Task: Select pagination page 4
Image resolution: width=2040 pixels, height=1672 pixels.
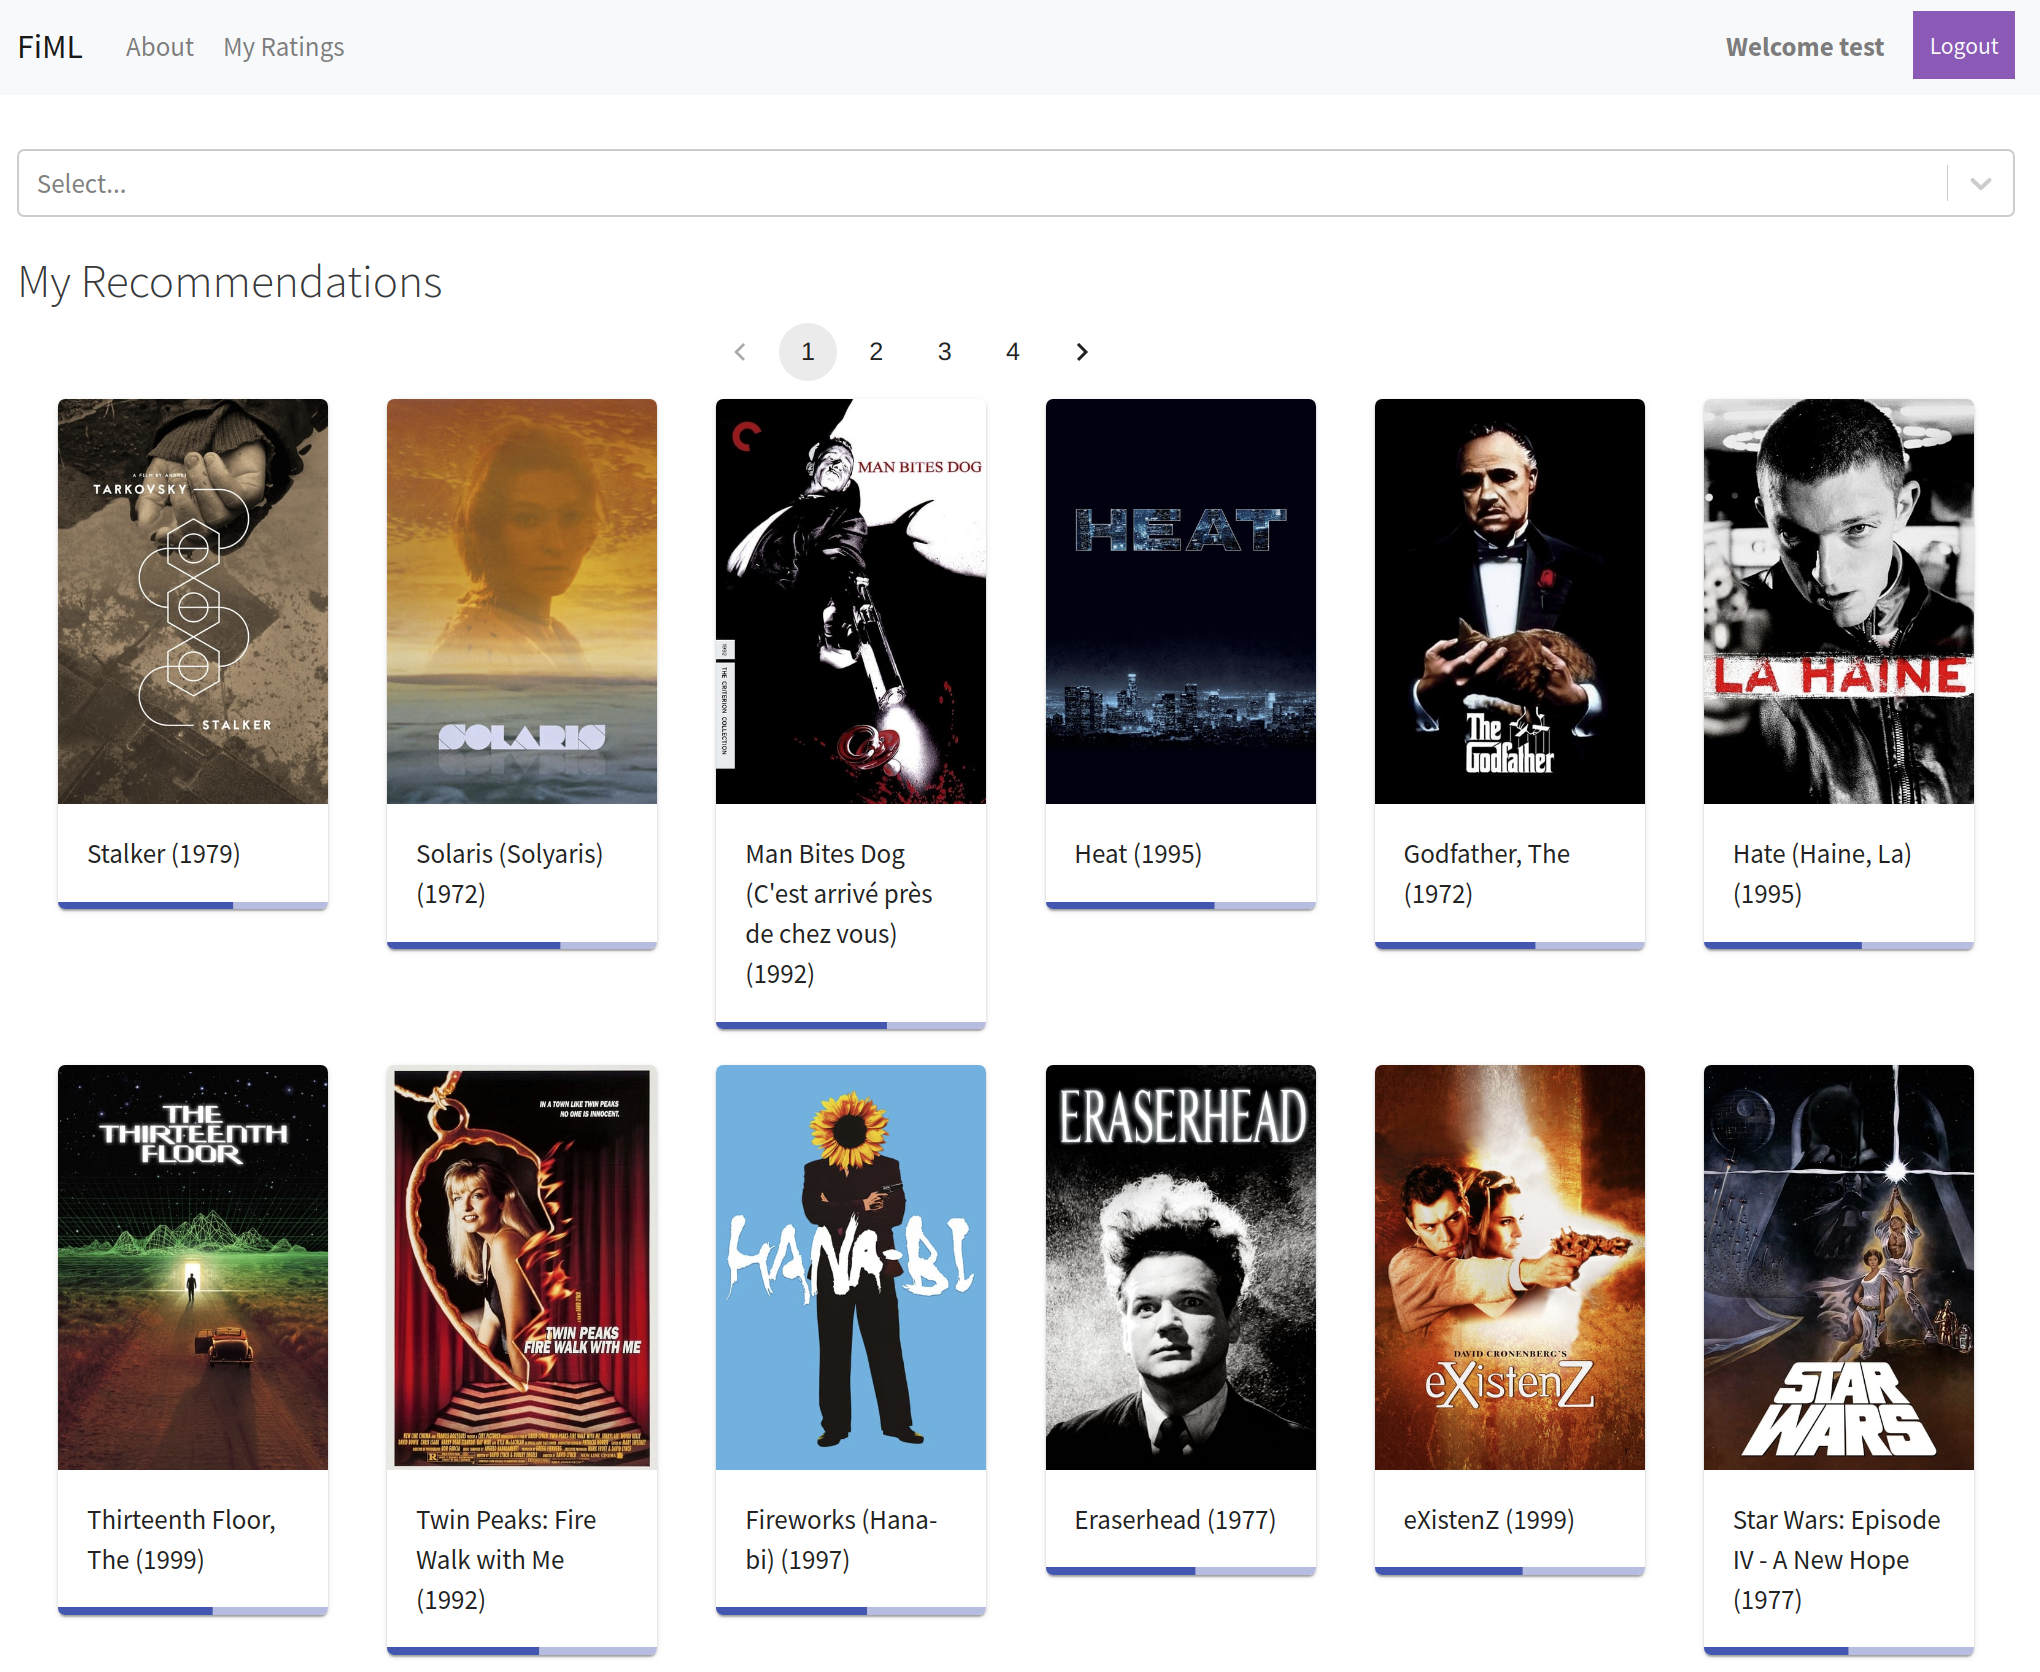Action: coord(1013,352)
